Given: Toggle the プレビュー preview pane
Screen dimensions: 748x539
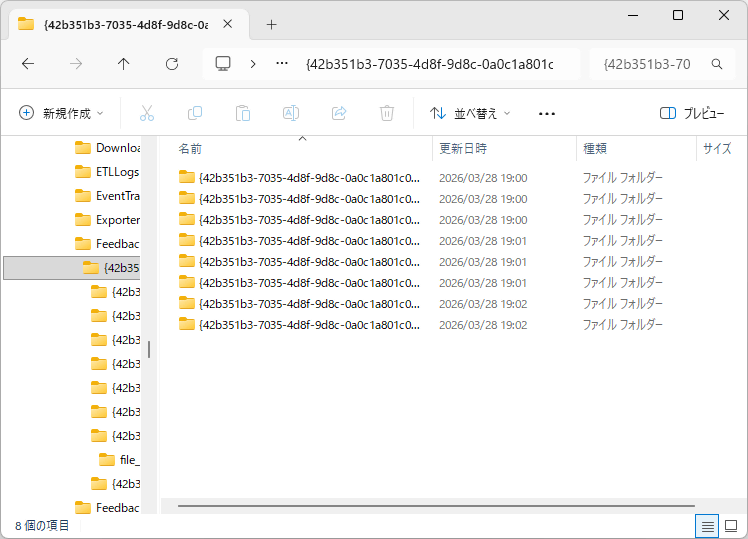Looking at the screenshot, I should coord(692,113).
